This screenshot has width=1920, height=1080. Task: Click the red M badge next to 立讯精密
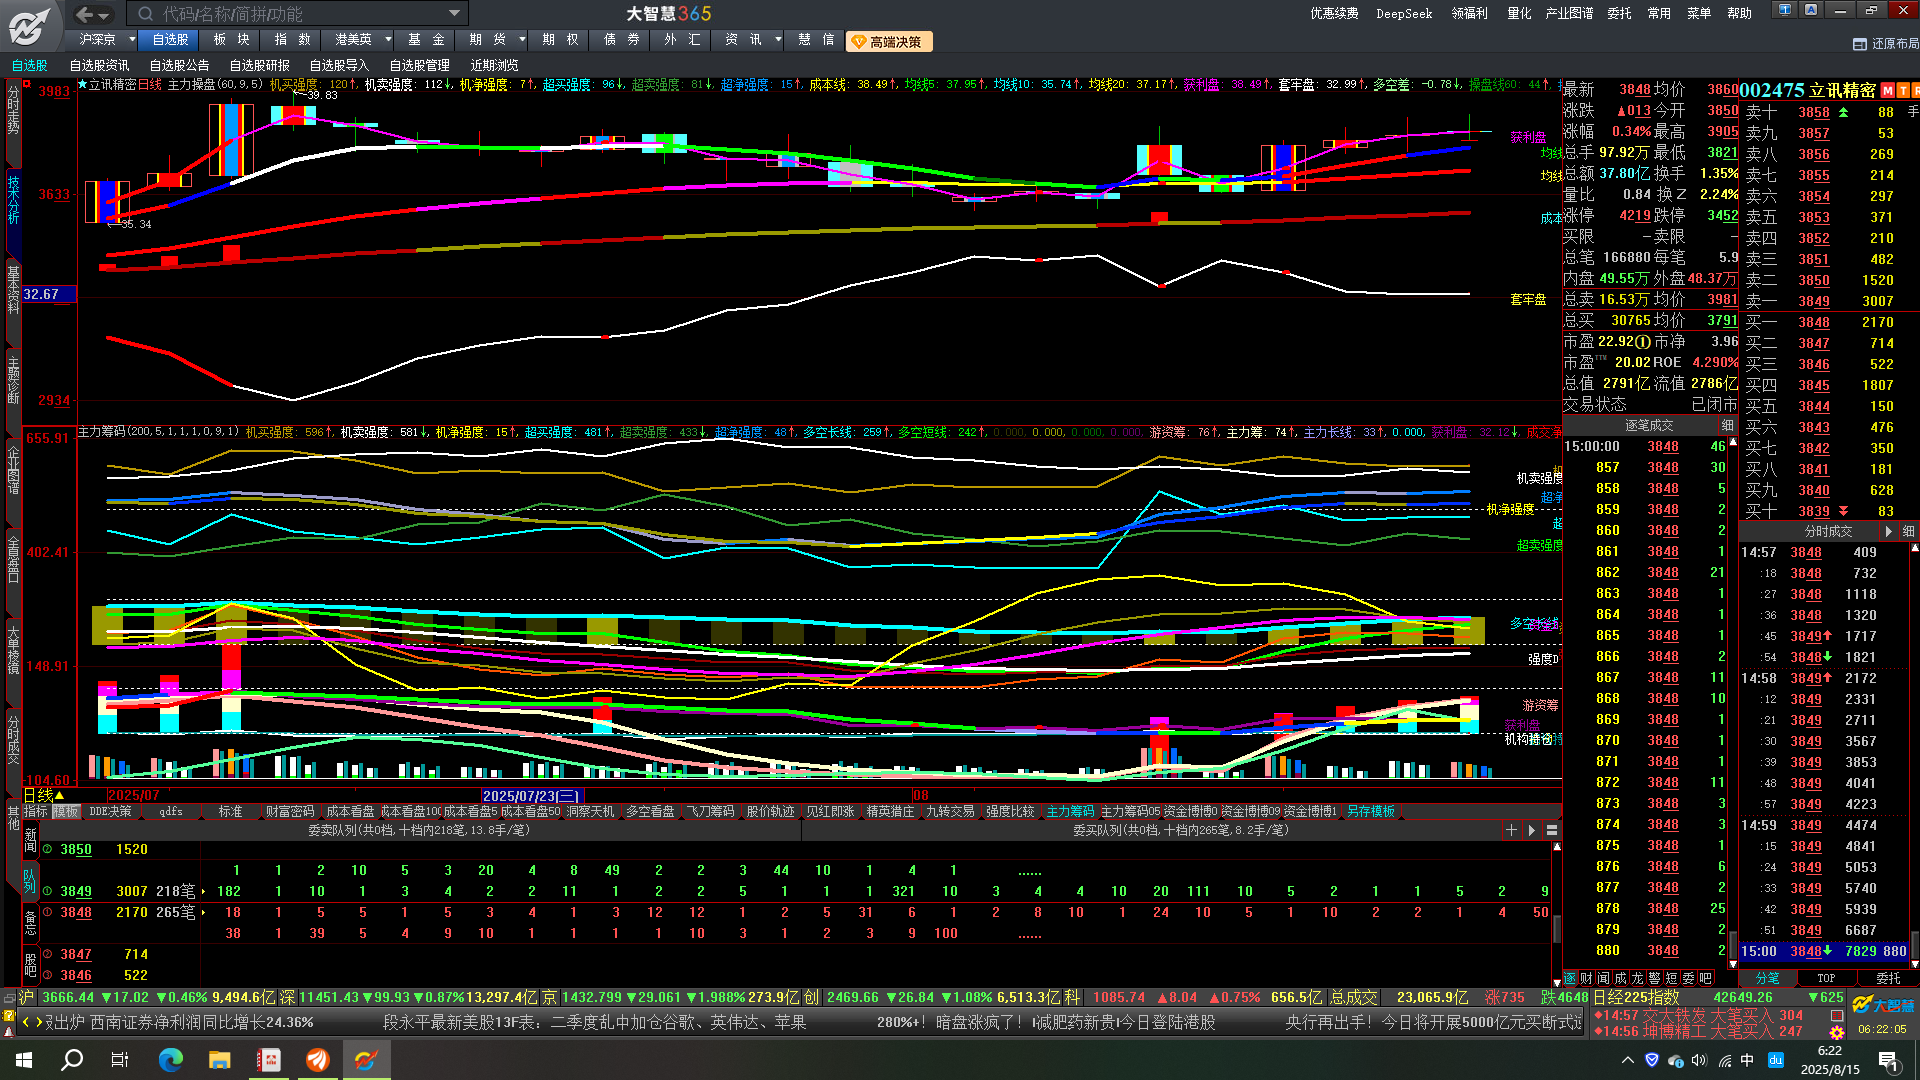tap(1888, 91)
